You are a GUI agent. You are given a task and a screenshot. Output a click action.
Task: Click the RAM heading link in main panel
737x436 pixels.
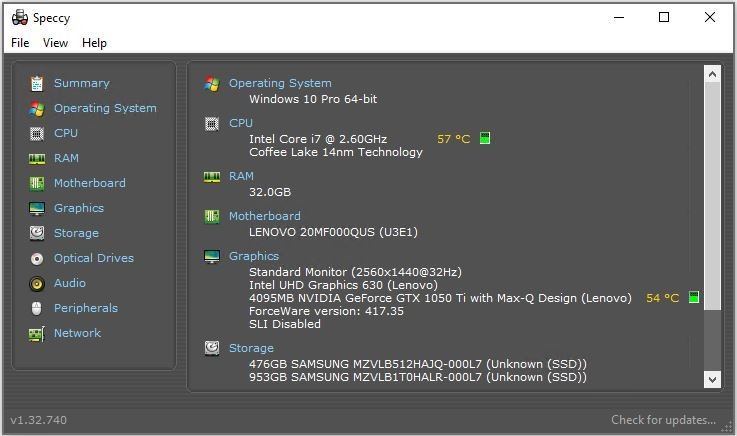(241, 176)
